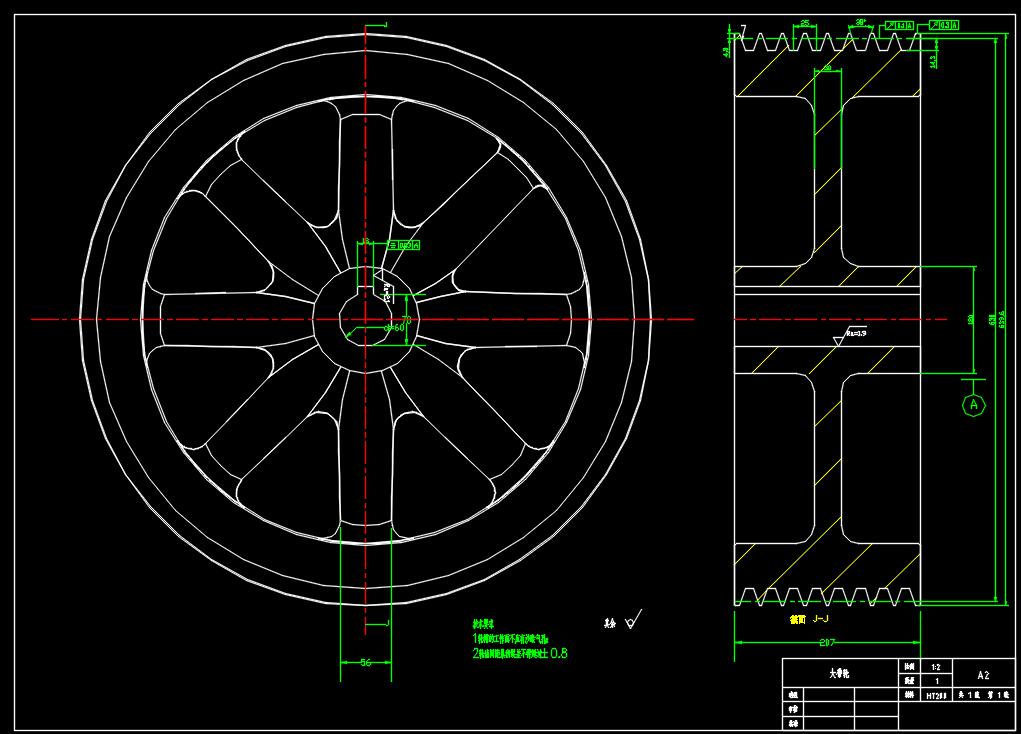Click the white 7 label at section top-left

(743, 30)
